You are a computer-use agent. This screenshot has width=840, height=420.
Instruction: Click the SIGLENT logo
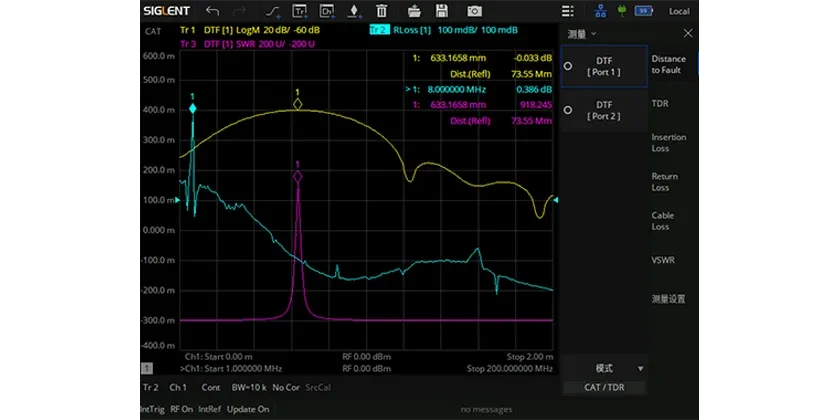click(x=167, y=11)
